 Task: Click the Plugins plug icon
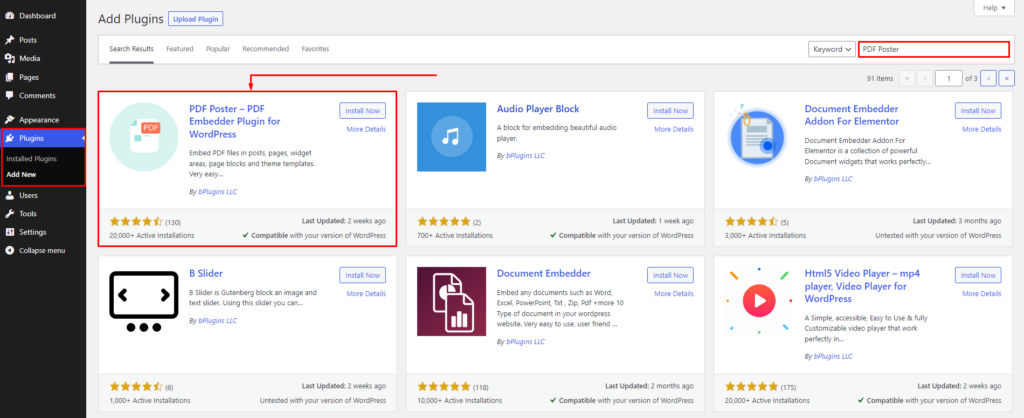click(10, 138)
